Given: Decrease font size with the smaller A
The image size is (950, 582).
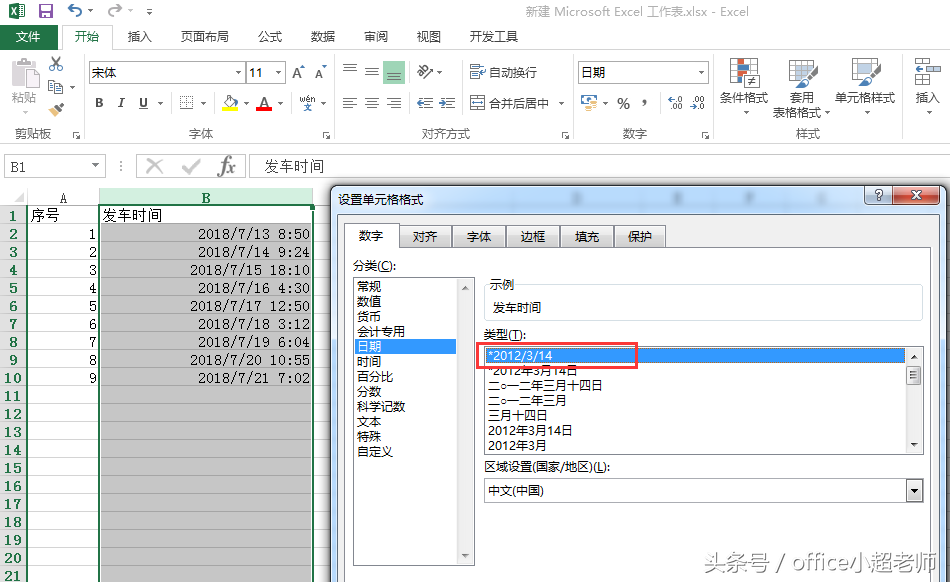Looking at the screenshot, I should click(x=320, y=73).
